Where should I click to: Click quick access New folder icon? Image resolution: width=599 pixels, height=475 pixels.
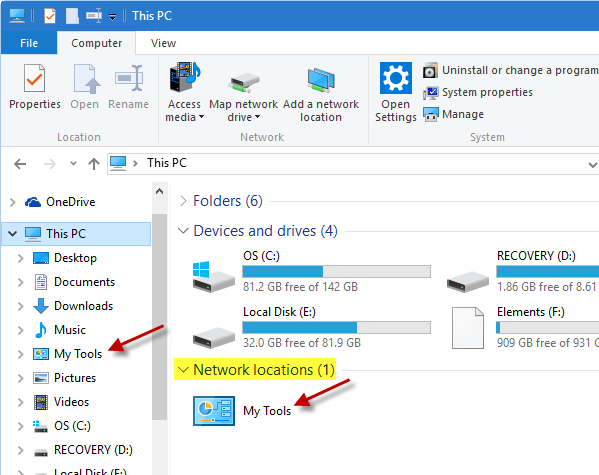point(72,16)
